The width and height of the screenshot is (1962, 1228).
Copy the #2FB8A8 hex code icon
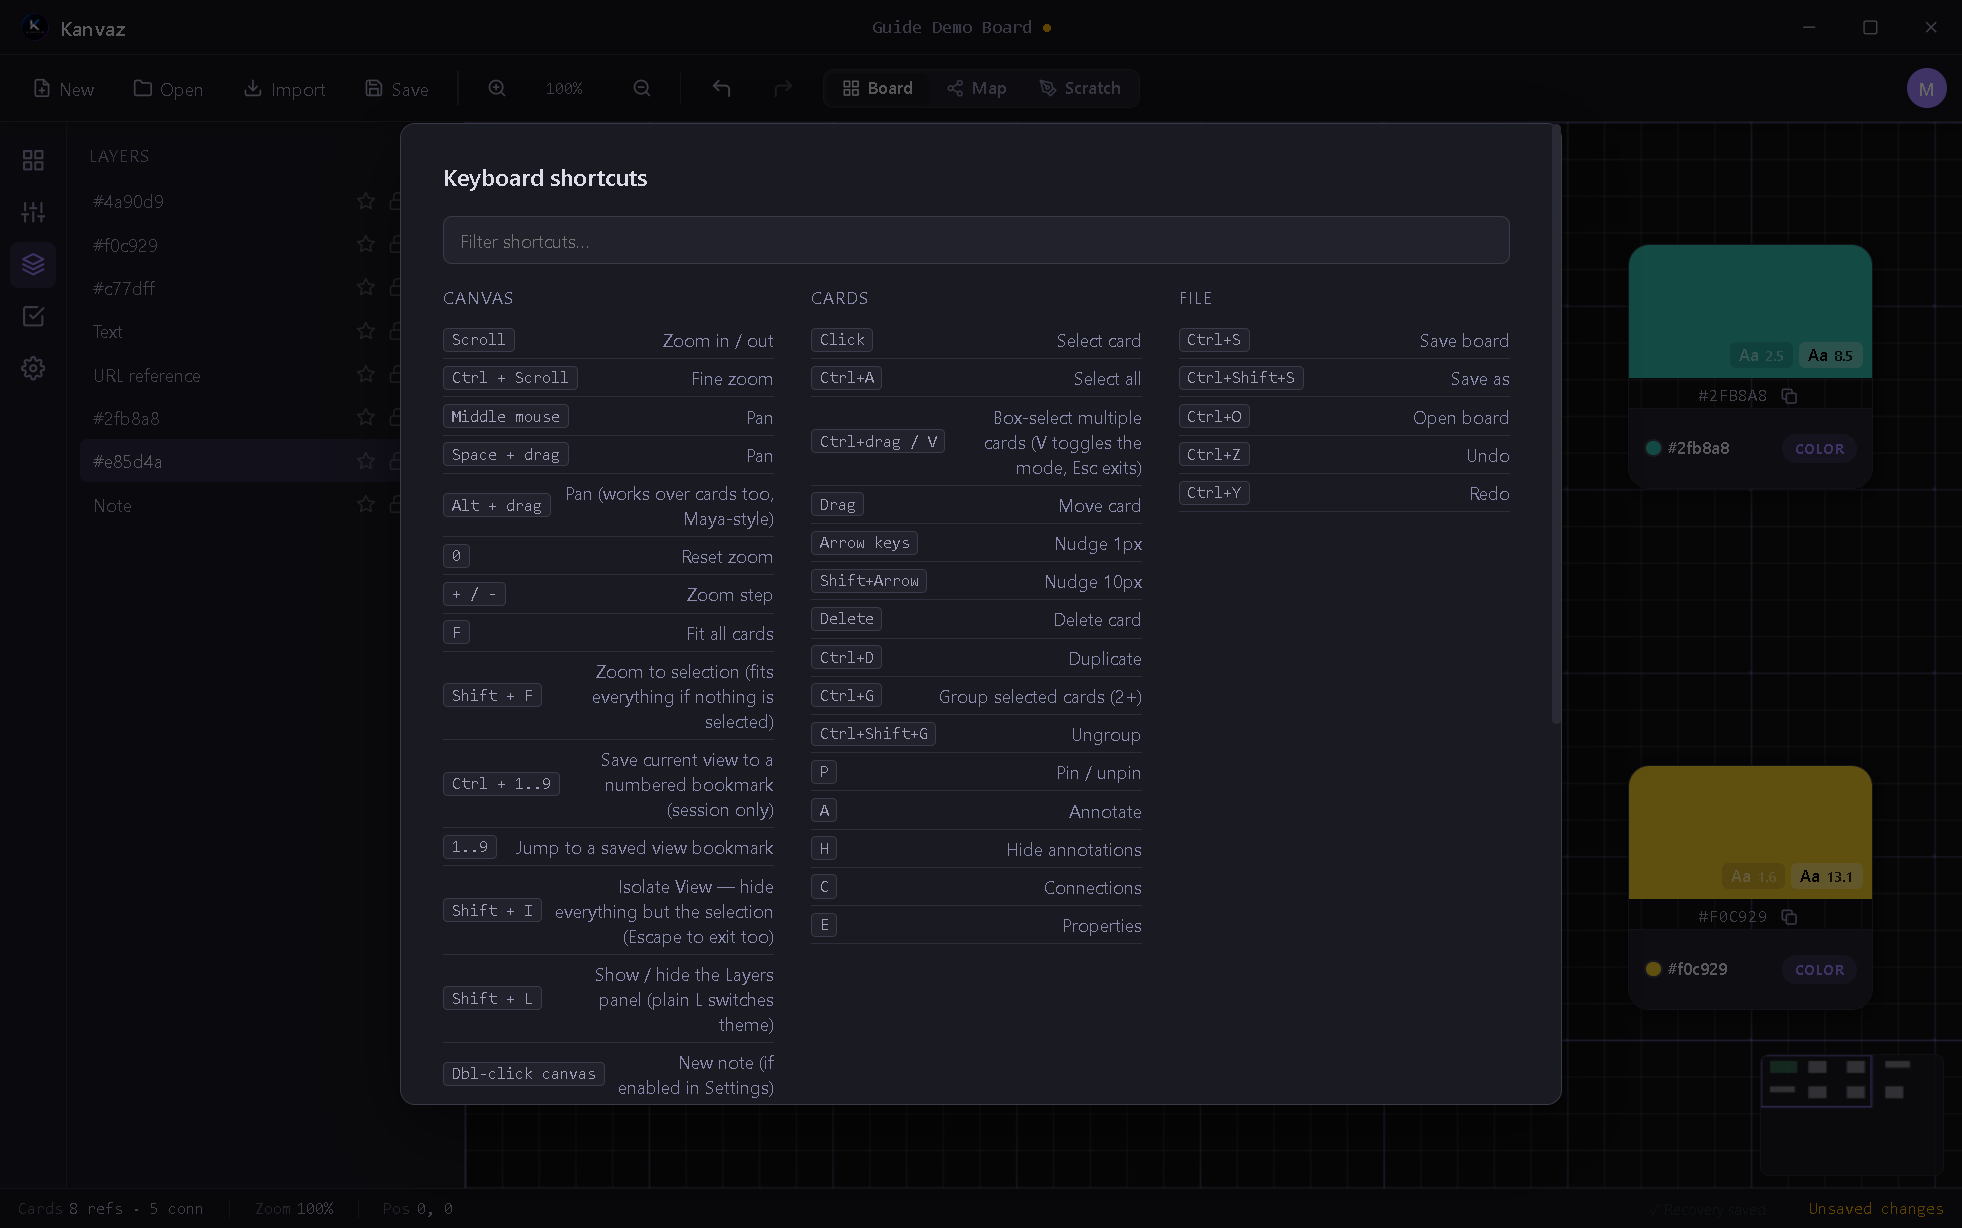[1789, 396]
